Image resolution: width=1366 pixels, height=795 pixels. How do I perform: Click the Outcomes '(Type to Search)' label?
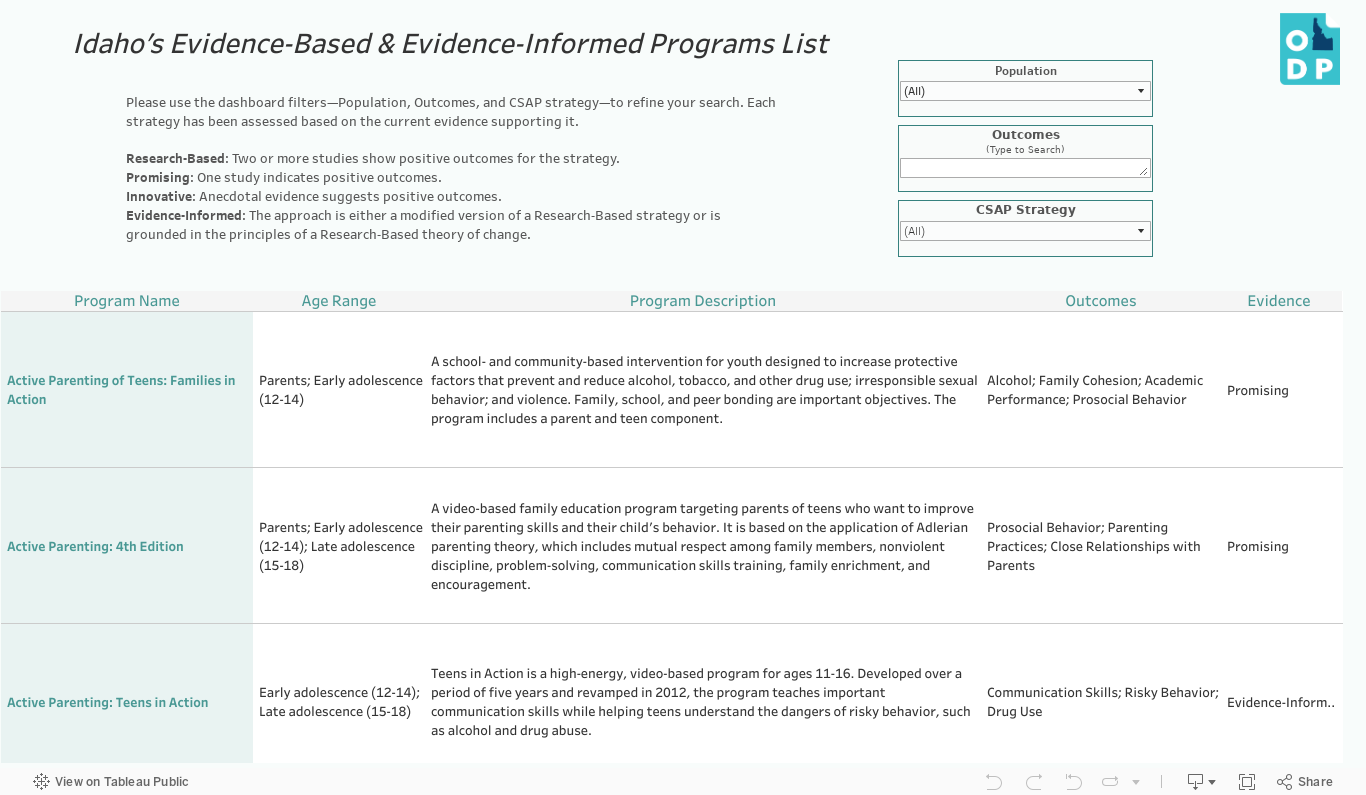pos(1025,150)
